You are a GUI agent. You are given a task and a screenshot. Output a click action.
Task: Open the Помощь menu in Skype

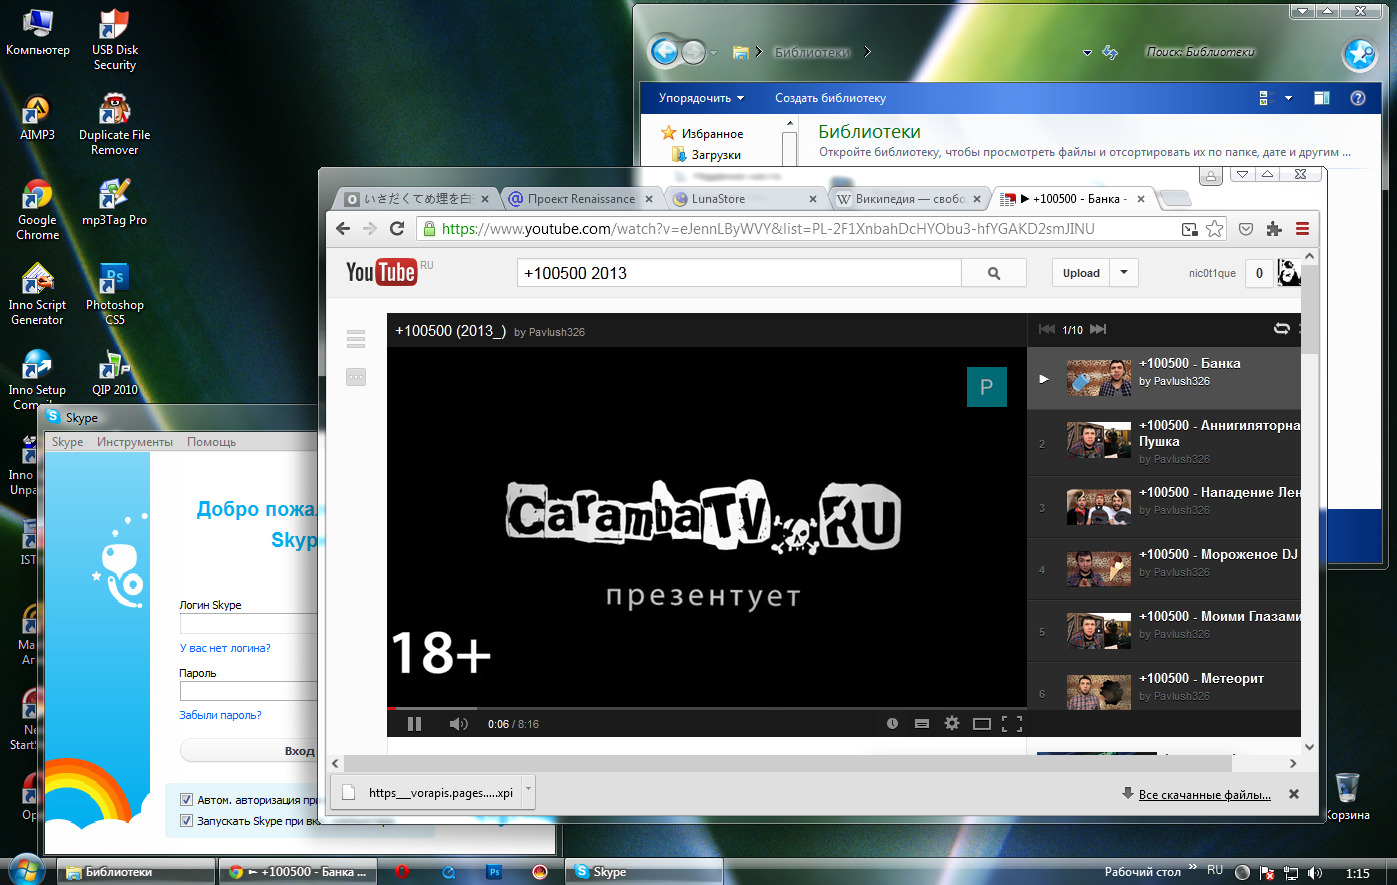click(211, 442)
